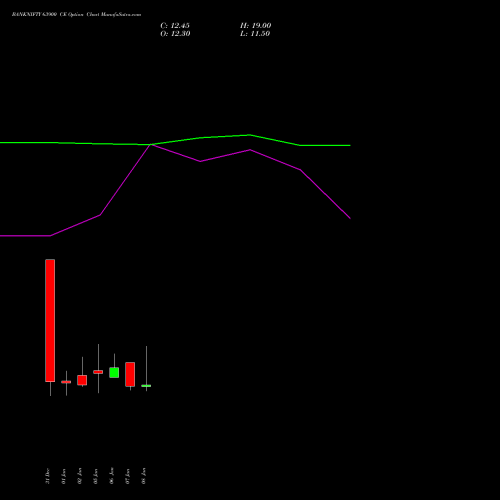Click the chart title text at top left
This screenshot has height=500, width=500.
coord(76,15)
